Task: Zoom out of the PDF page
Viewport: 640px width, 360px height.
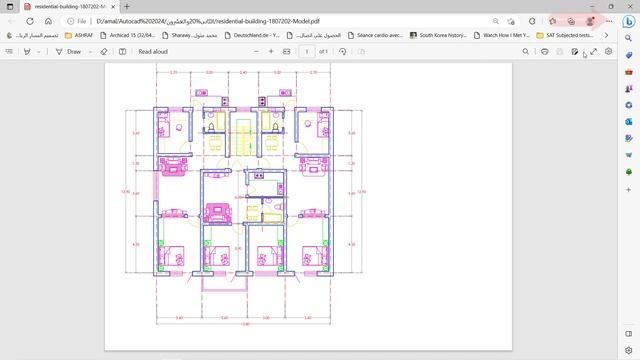Action: 256,51
